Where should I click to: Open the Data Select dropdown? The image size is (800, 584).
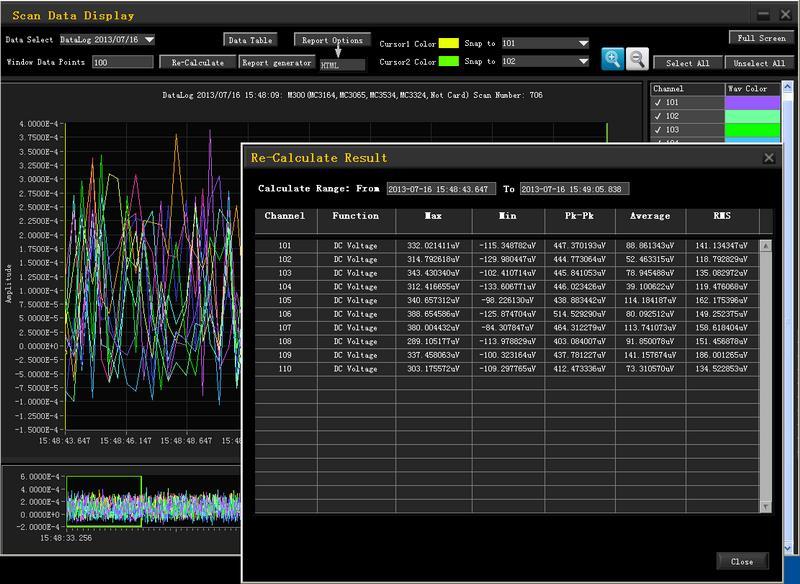pos(149,40)
